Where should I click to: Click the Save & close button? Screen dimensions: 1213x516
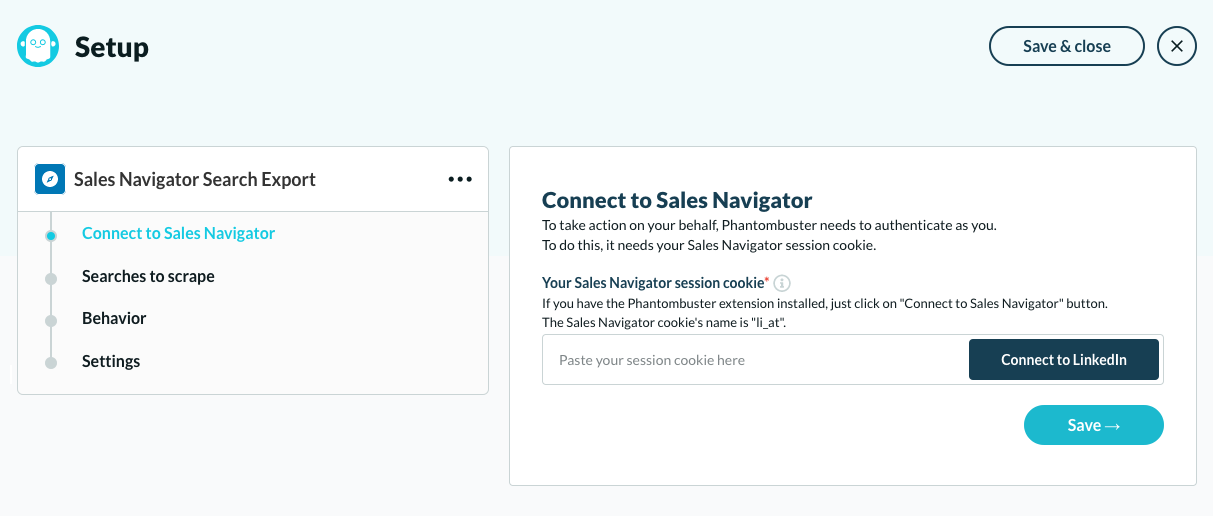click(1067, 46)
